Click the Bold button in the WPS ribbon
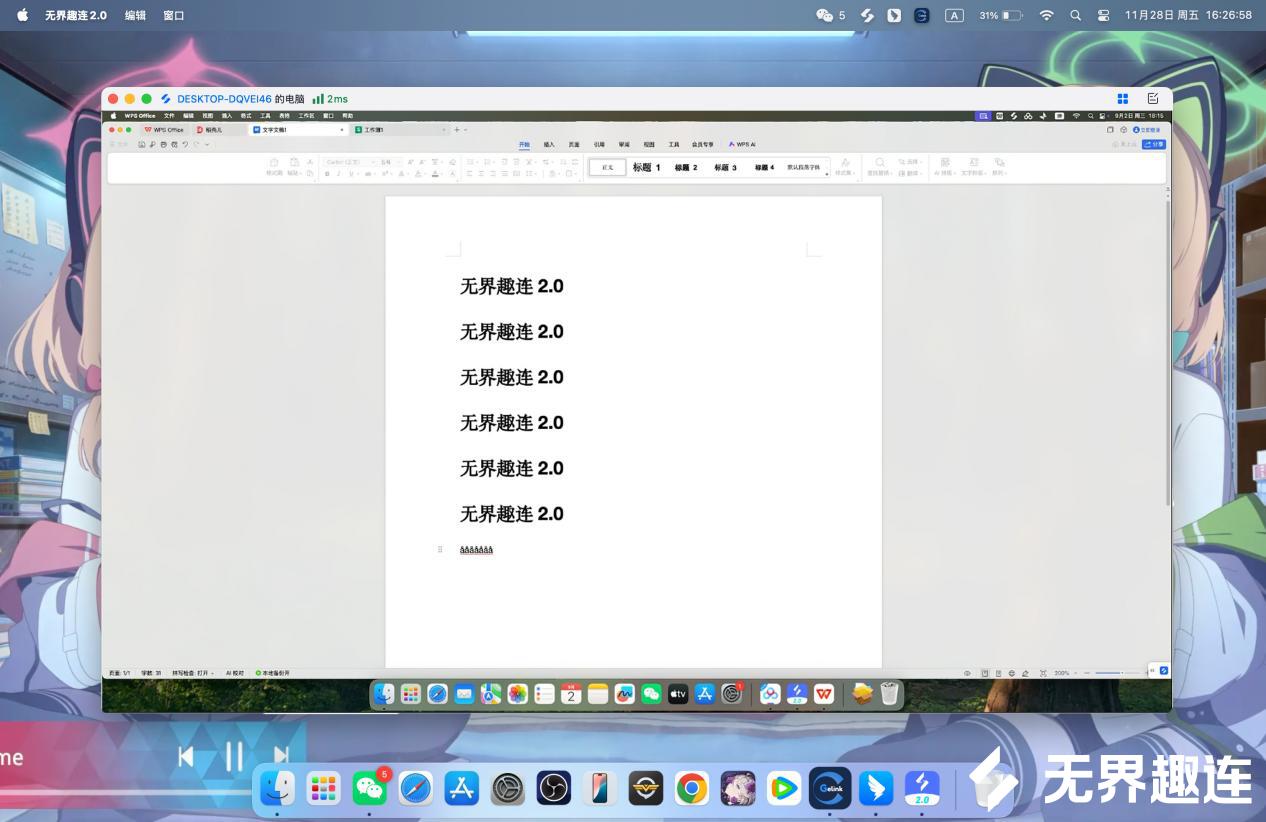This screenshot has height=822, width=1266. pyautogui.click(x=327, y=174)
